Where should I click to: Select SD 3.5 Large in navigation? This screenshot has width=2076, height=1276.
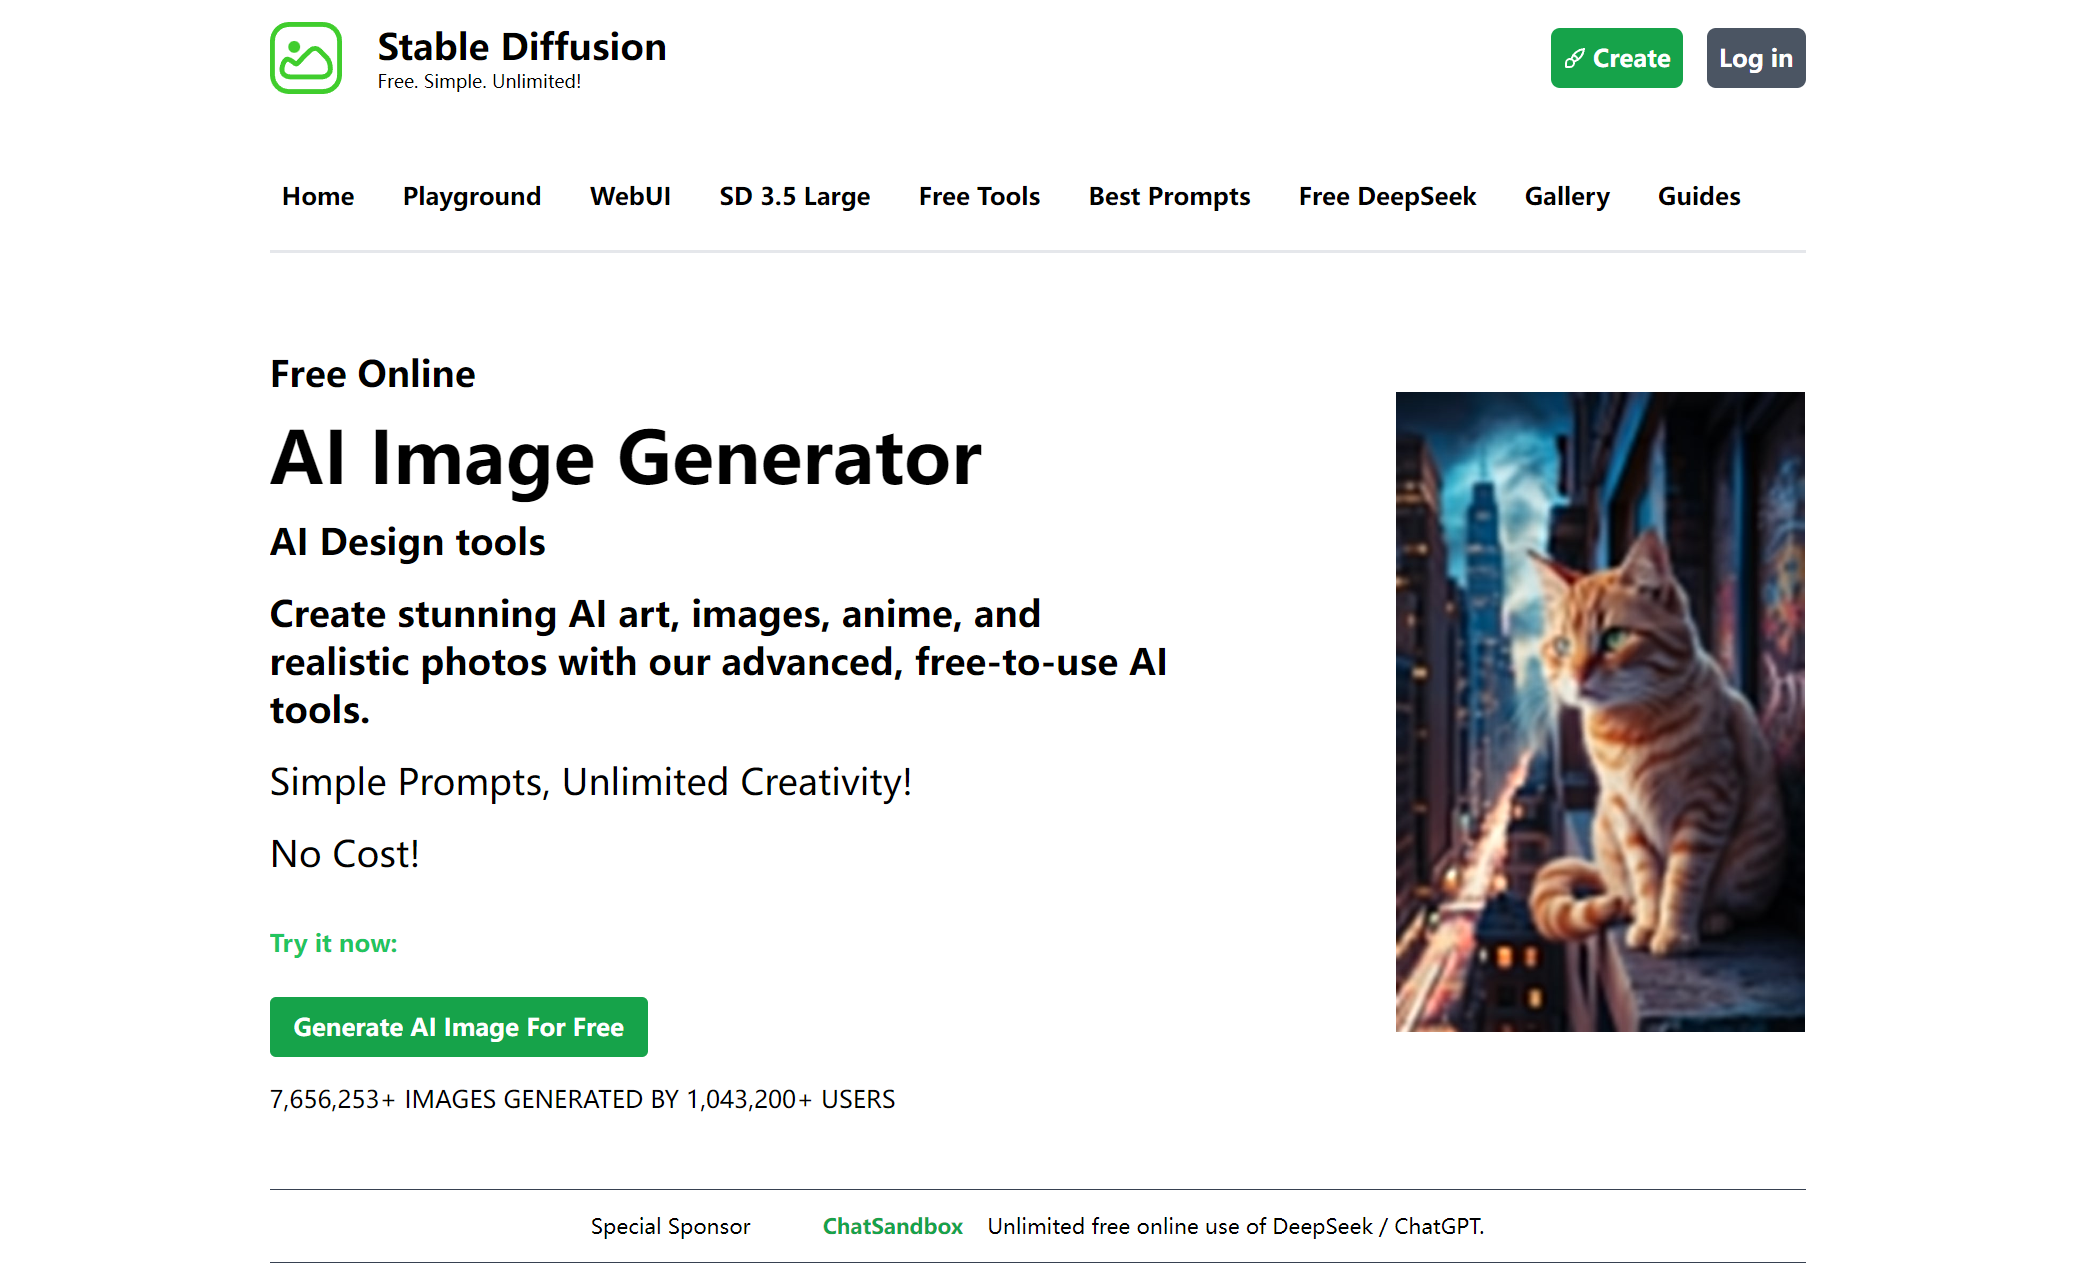point(795,197)
